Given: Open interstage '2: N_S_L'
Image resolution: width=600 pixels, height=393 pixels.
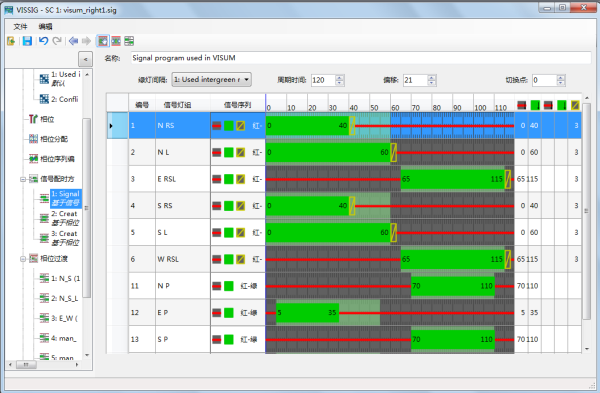Looking at the screenshot, I should [x=59, y=298].
